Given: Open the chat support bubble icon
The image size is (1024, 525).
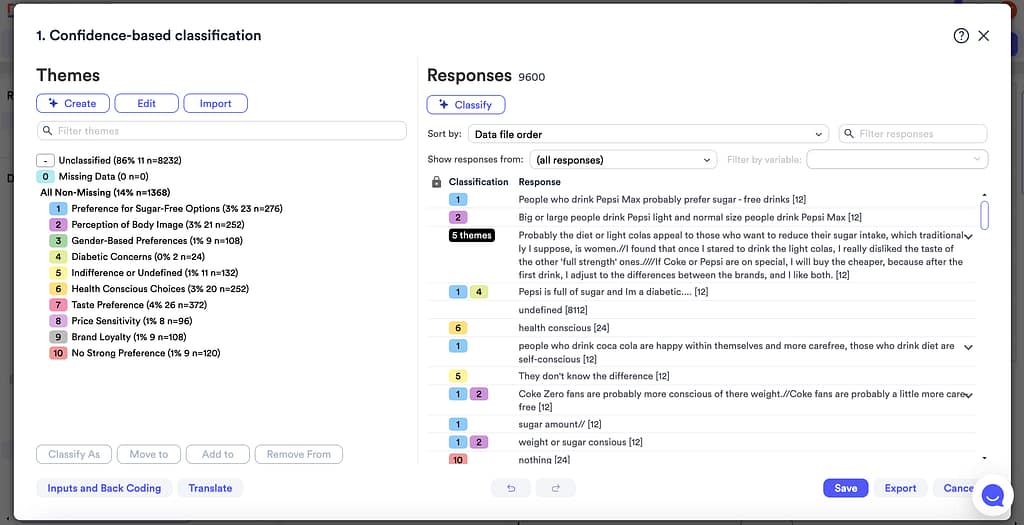Looking at the screenshot, I should pos(991,495).
